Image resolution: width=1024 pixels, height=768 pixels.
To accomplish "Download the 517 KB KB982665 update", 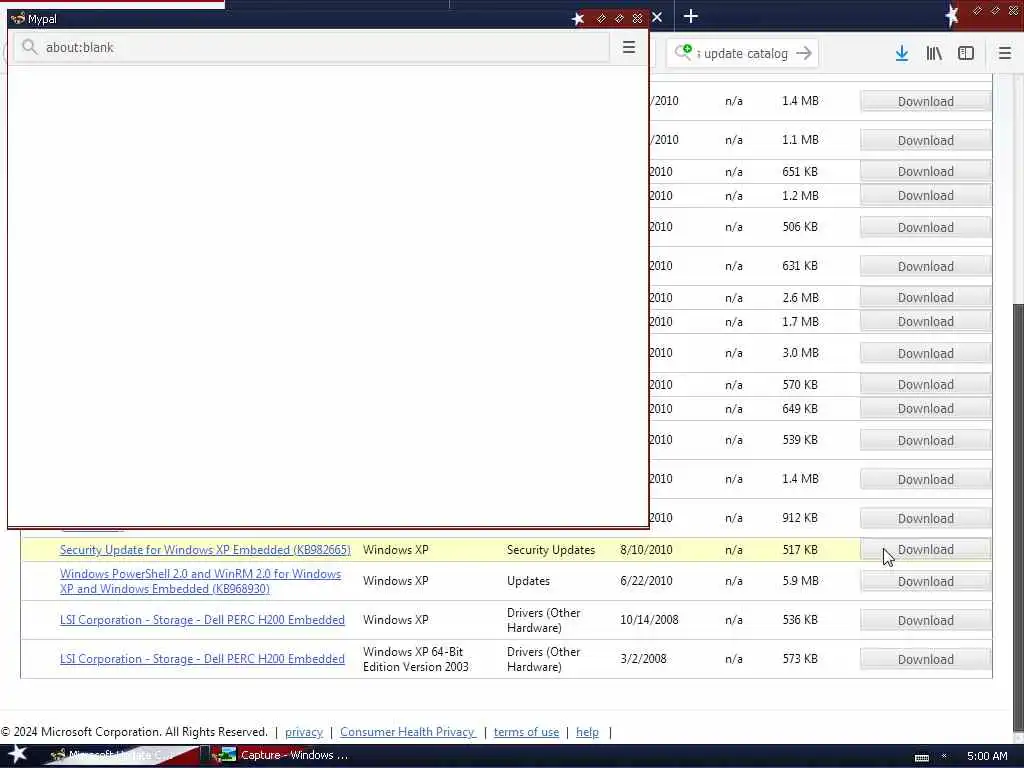I will click(x=925, y=550).
